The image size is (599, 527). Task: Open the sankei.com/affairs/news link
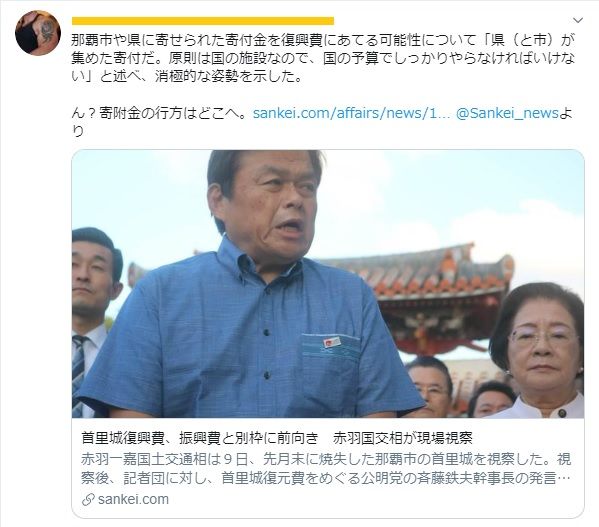[x=351, y=113]
